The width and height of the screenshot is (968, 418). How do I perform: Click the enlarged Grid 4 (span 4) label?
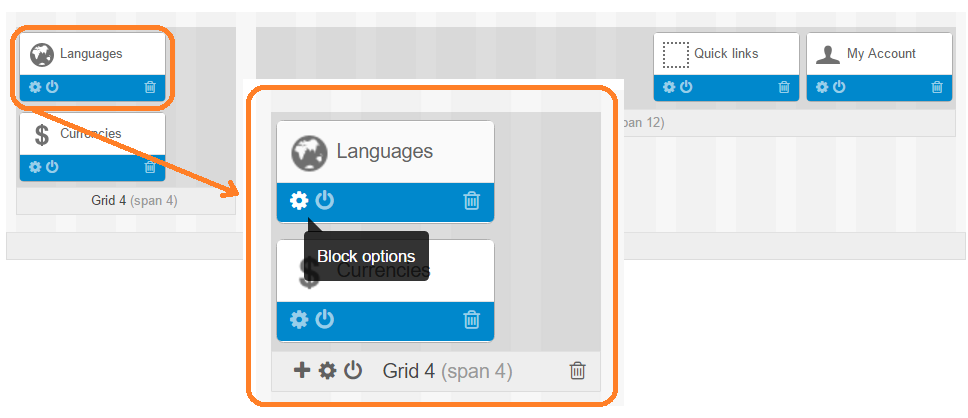click(448, 371)
